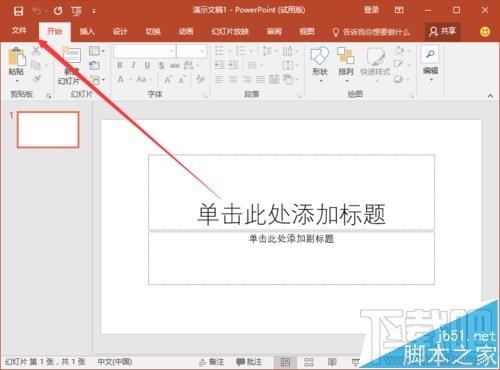
Task: Click Increase List Level indent icon
Action: tap(233, 65)
